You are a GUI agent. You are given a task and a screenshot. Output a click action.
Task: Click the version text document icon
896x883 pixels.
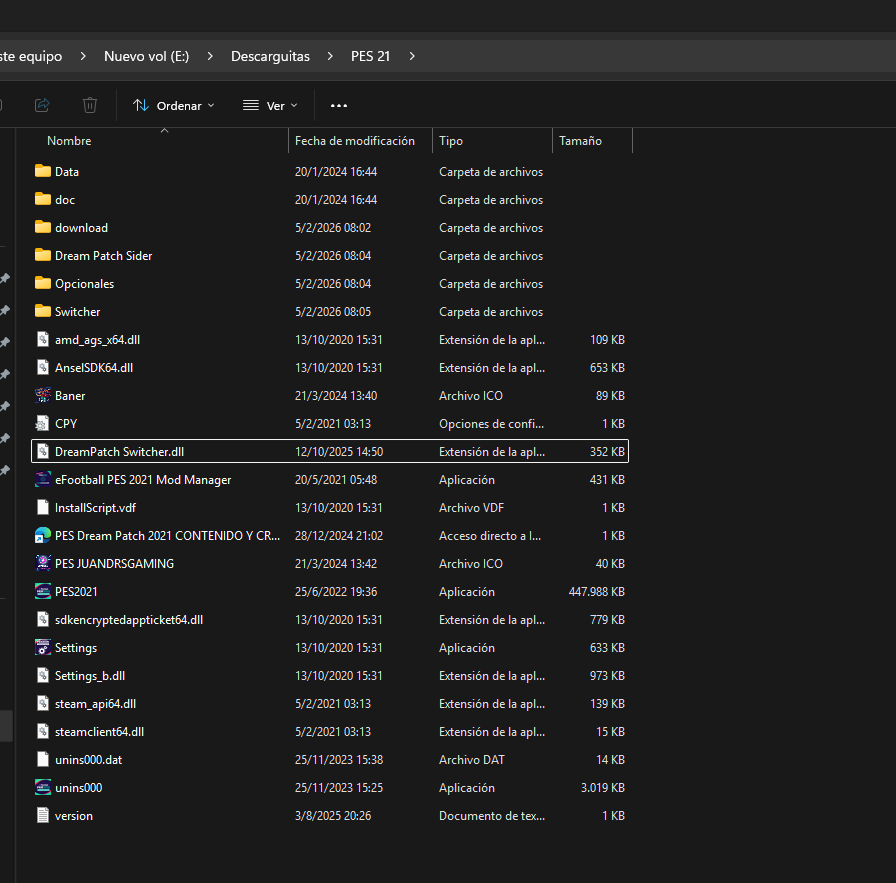[x=43, y=816]
